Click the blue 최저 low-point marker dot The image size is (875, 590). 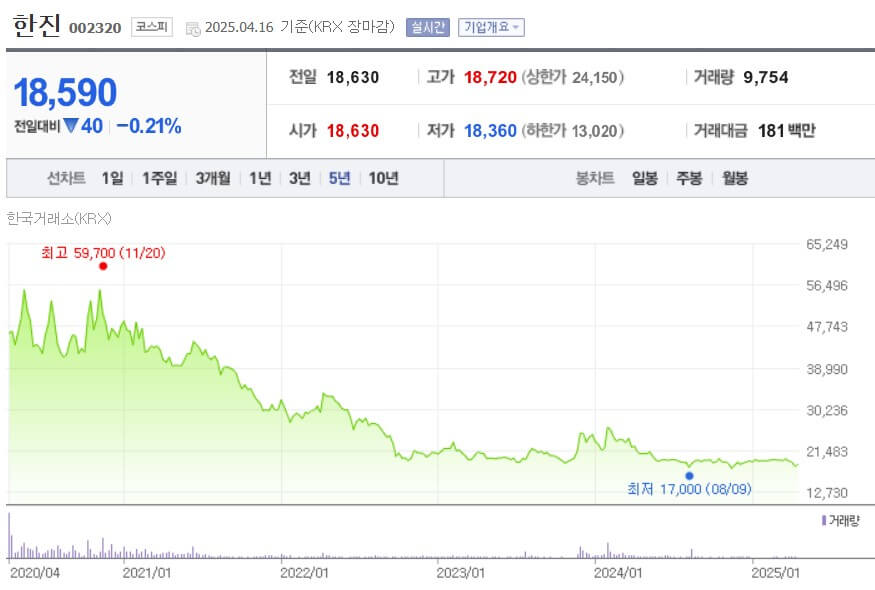(x=688, y=474)
